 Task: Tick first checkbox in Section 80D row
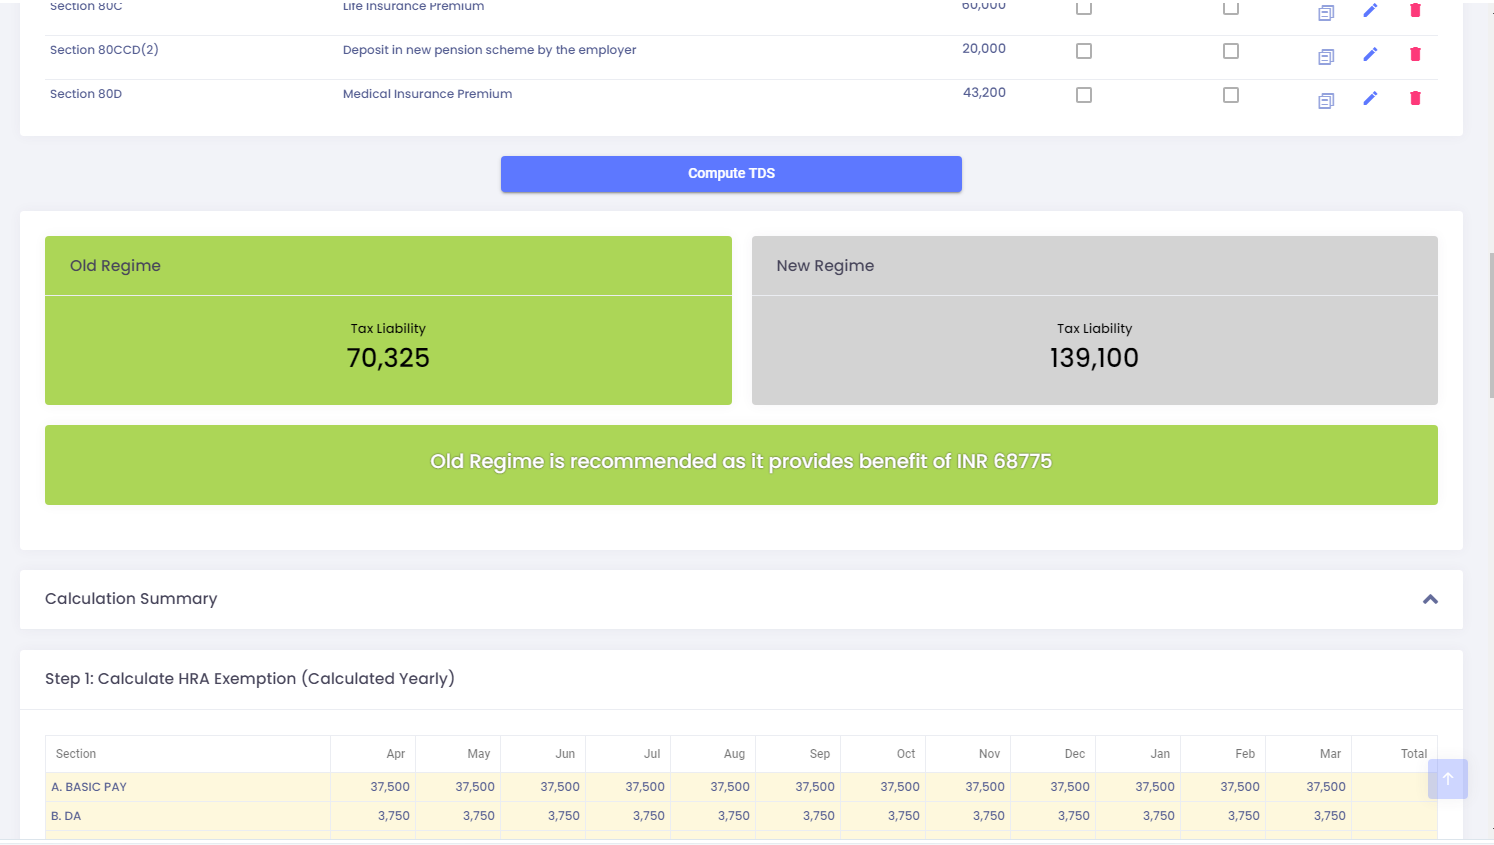[x=1084, y=95]
